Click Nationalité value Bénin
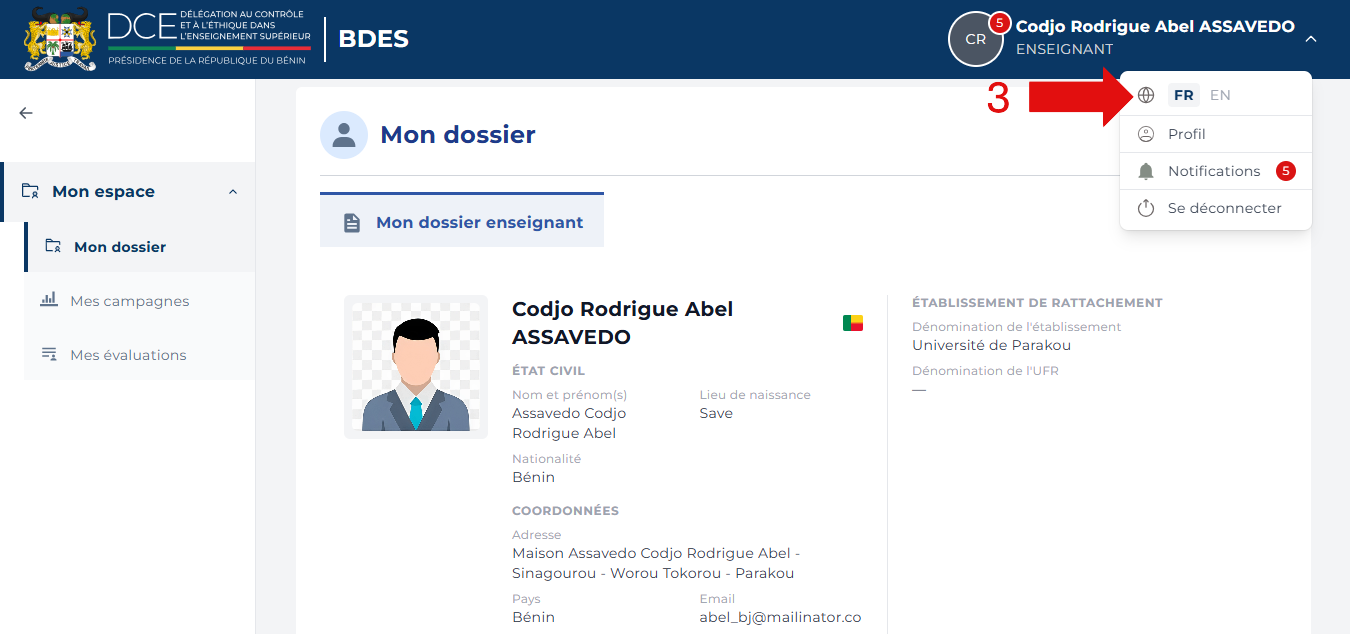The image size is (1350, 634). tap(533, 477)
